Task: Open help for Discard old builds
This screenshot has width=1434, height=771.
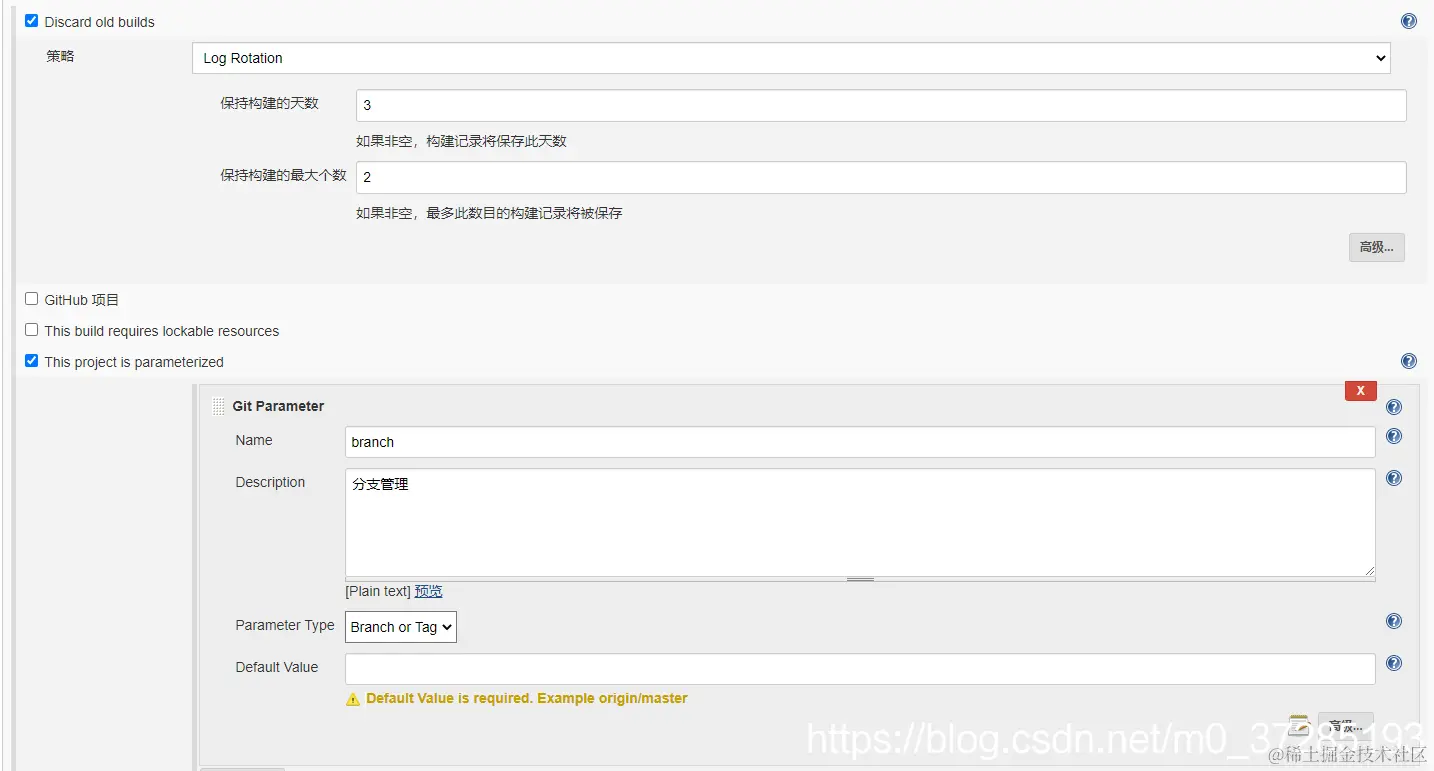Action: (x=1409, y=21)
